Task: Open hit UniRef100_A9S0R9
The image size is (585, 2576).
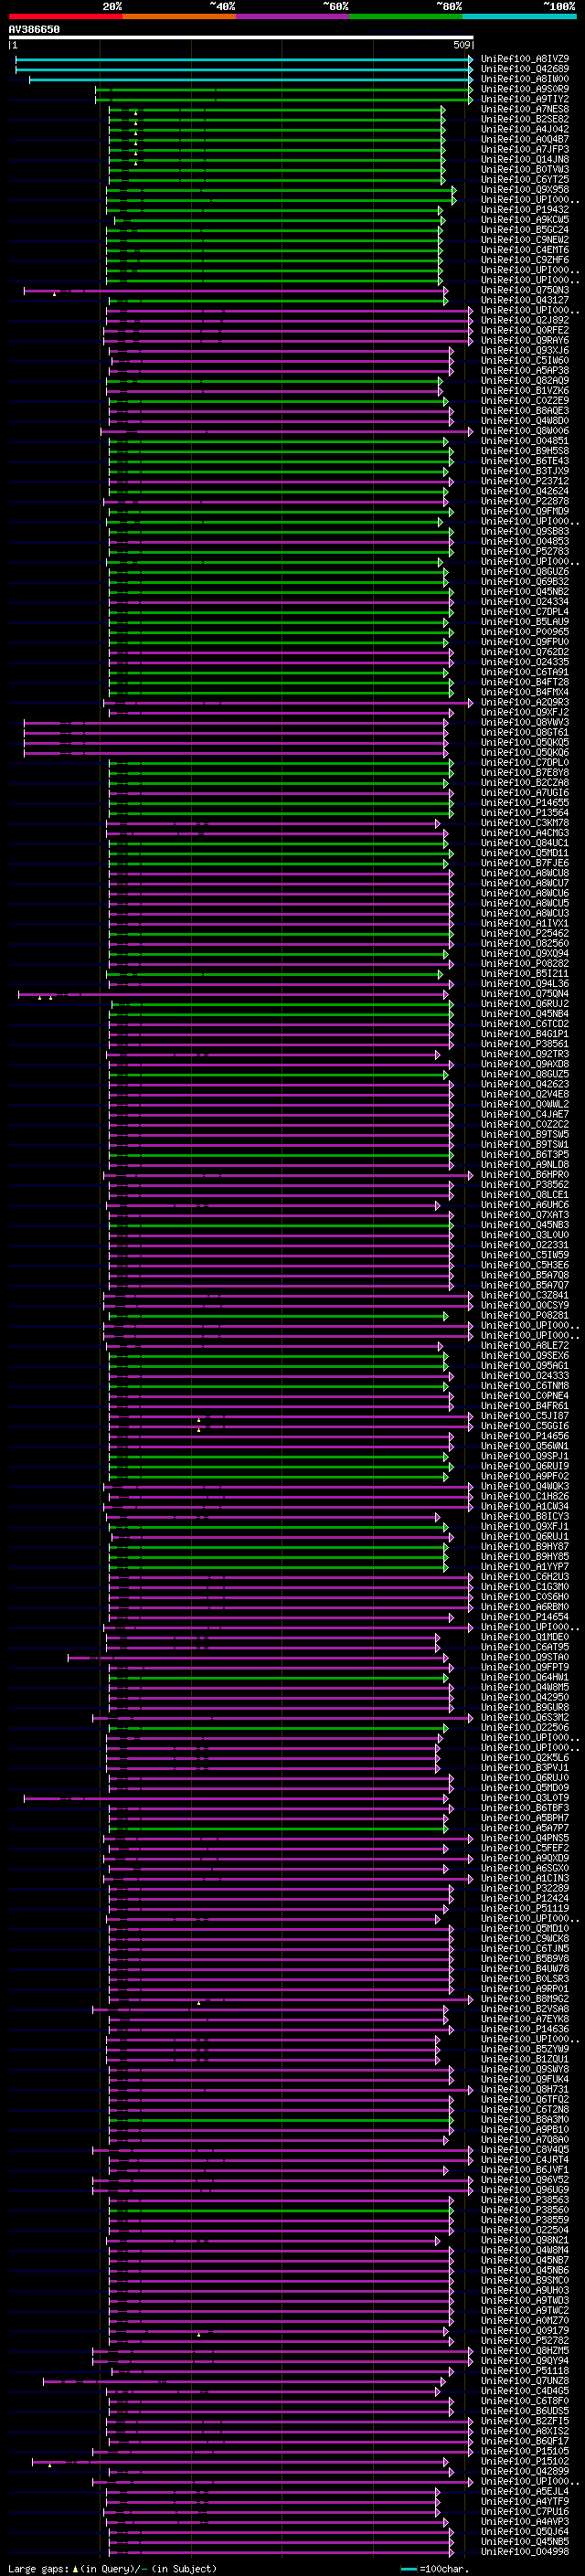Action: (x=525, y=89)
